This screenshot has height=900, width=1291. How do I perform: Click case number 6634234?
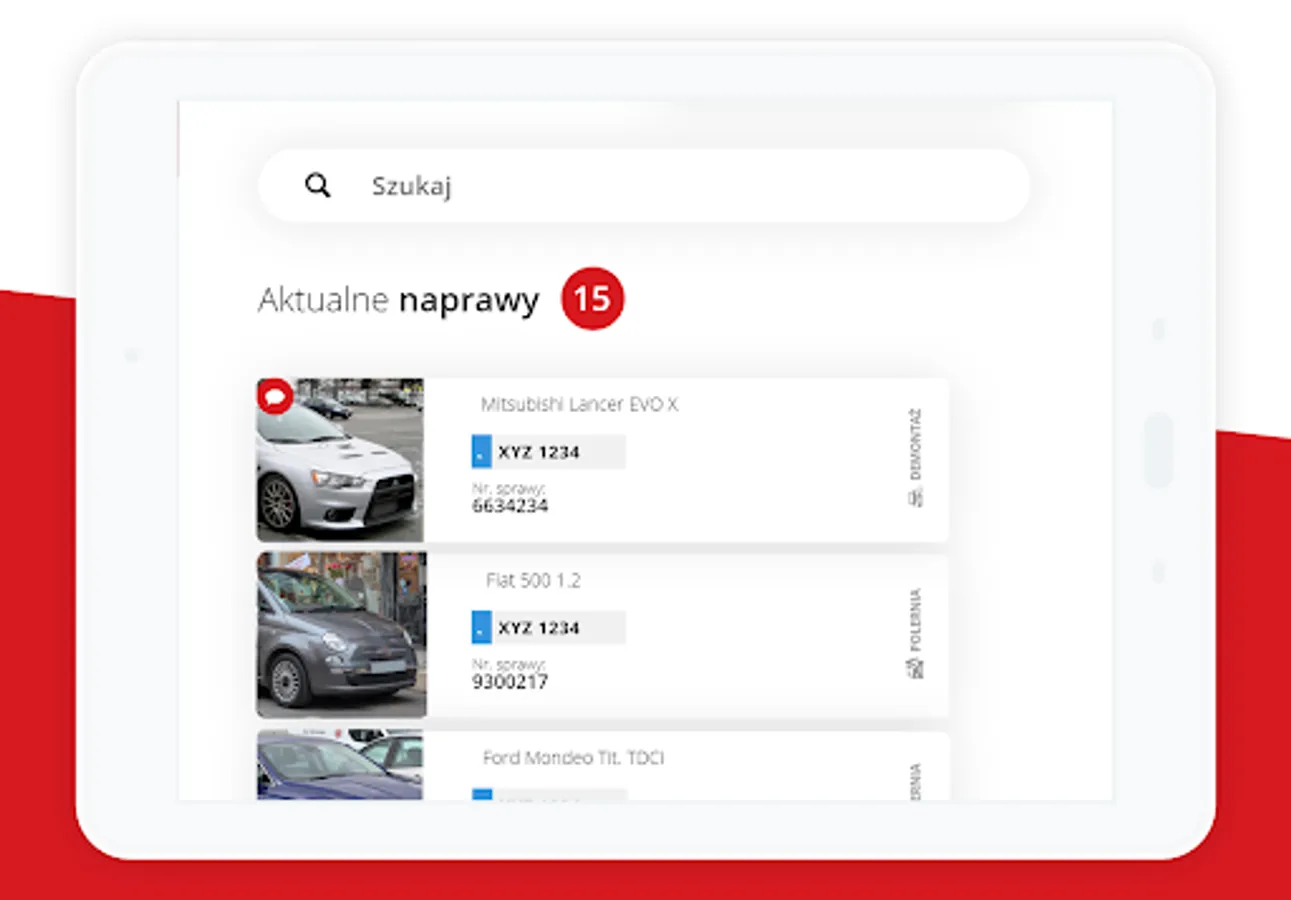[510, 506]
